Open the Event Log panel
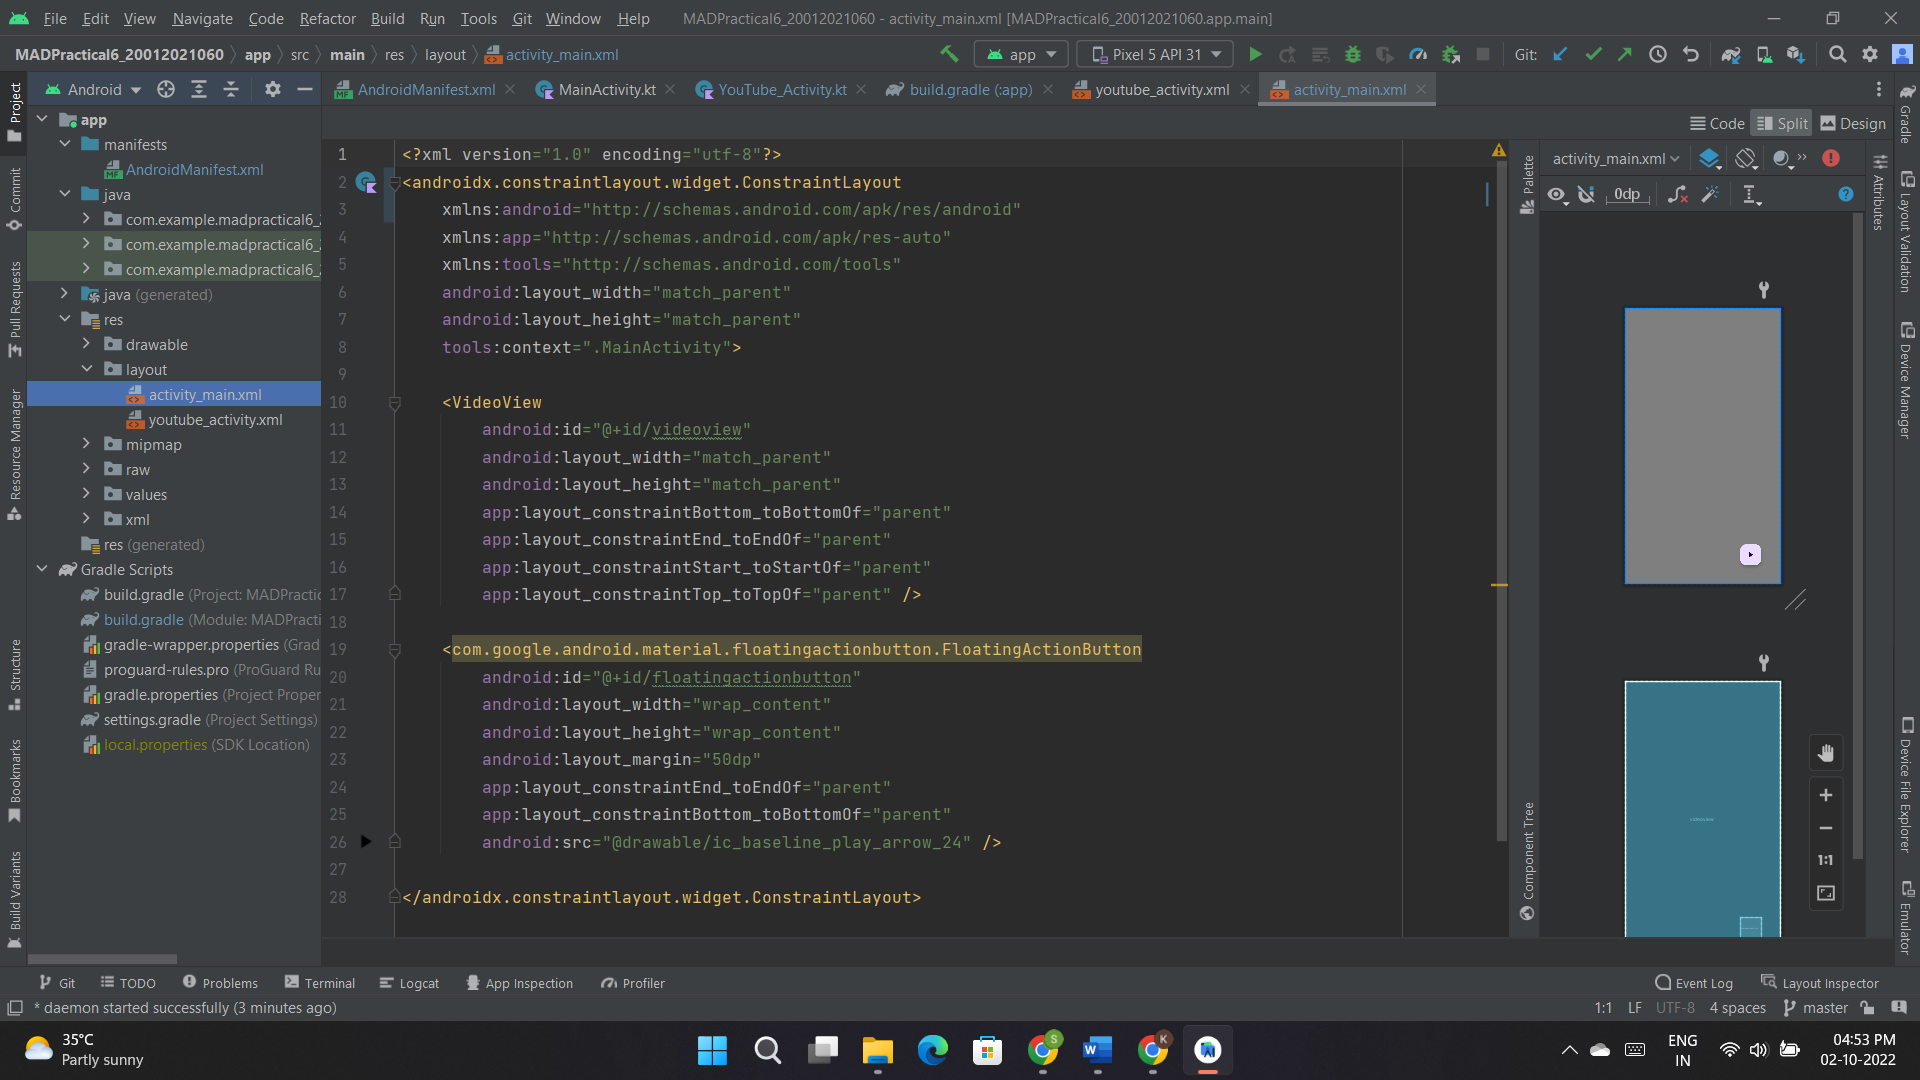The image size is (1920, 1080). (1700, 983)
